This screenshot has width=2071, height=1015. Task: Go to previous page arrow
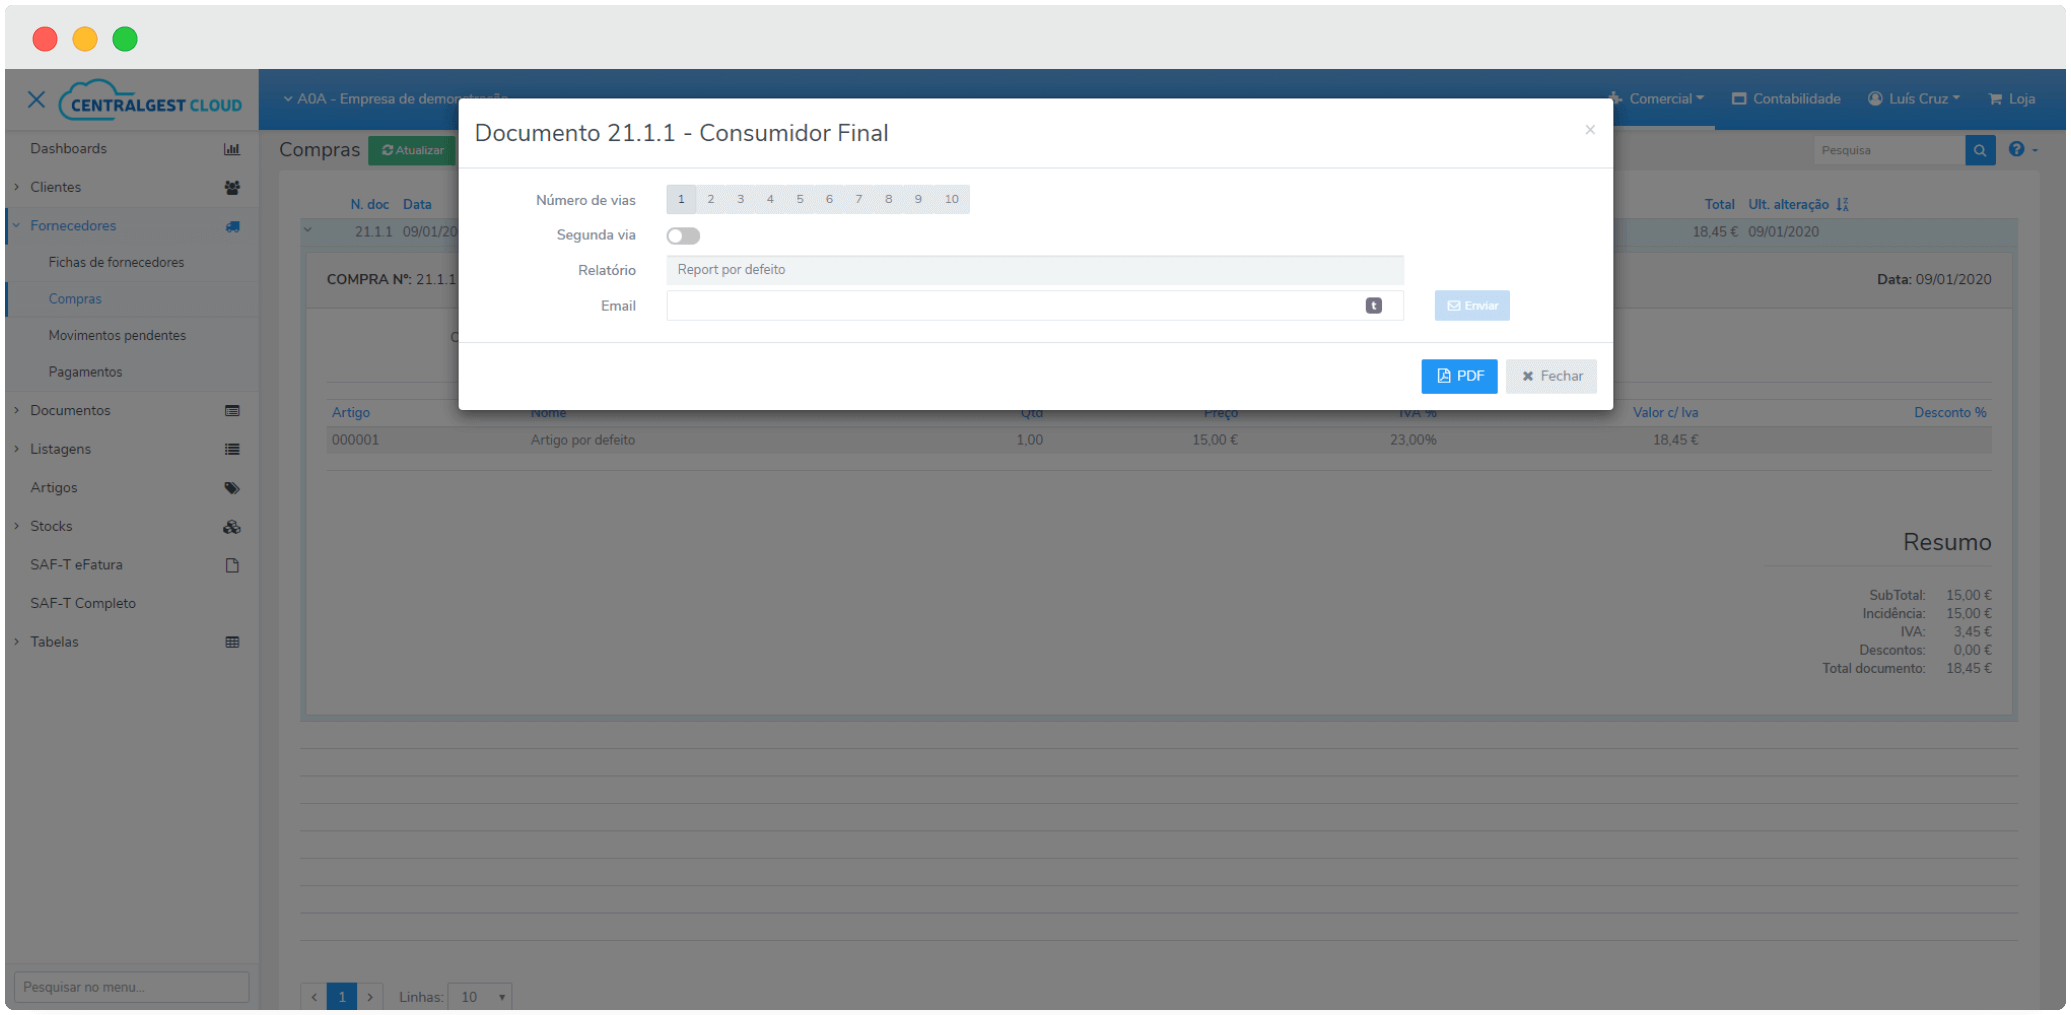tap(314, 997)
